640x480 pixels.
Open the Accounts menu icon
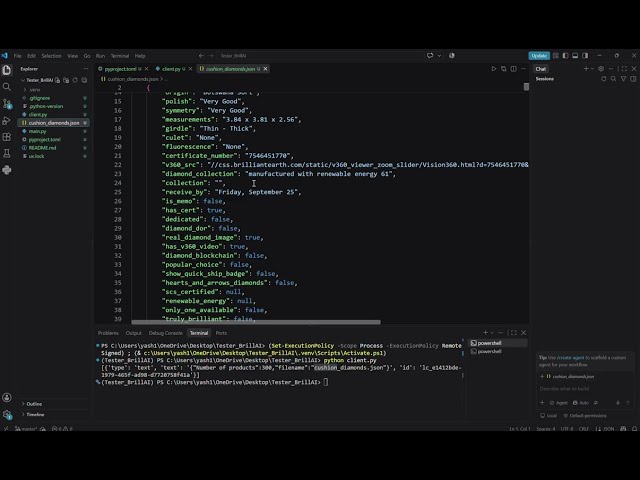tap(7, 398)
